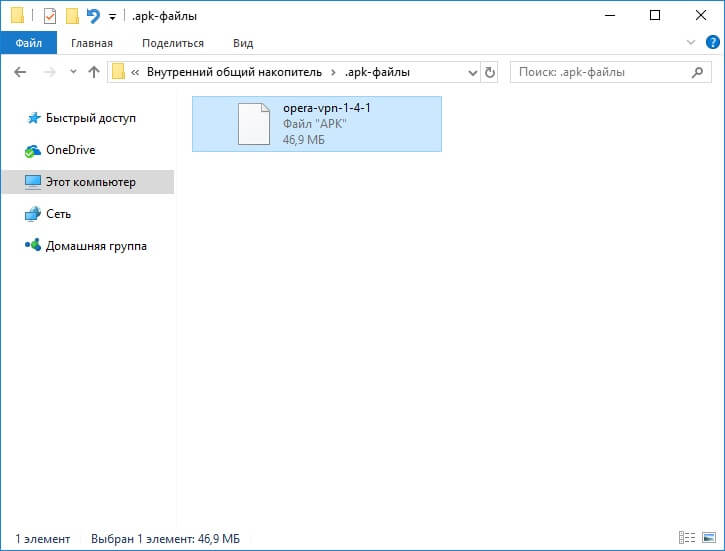Click the Сеть network icon
The width and height of the screenshot is (725, 551).
32,214
